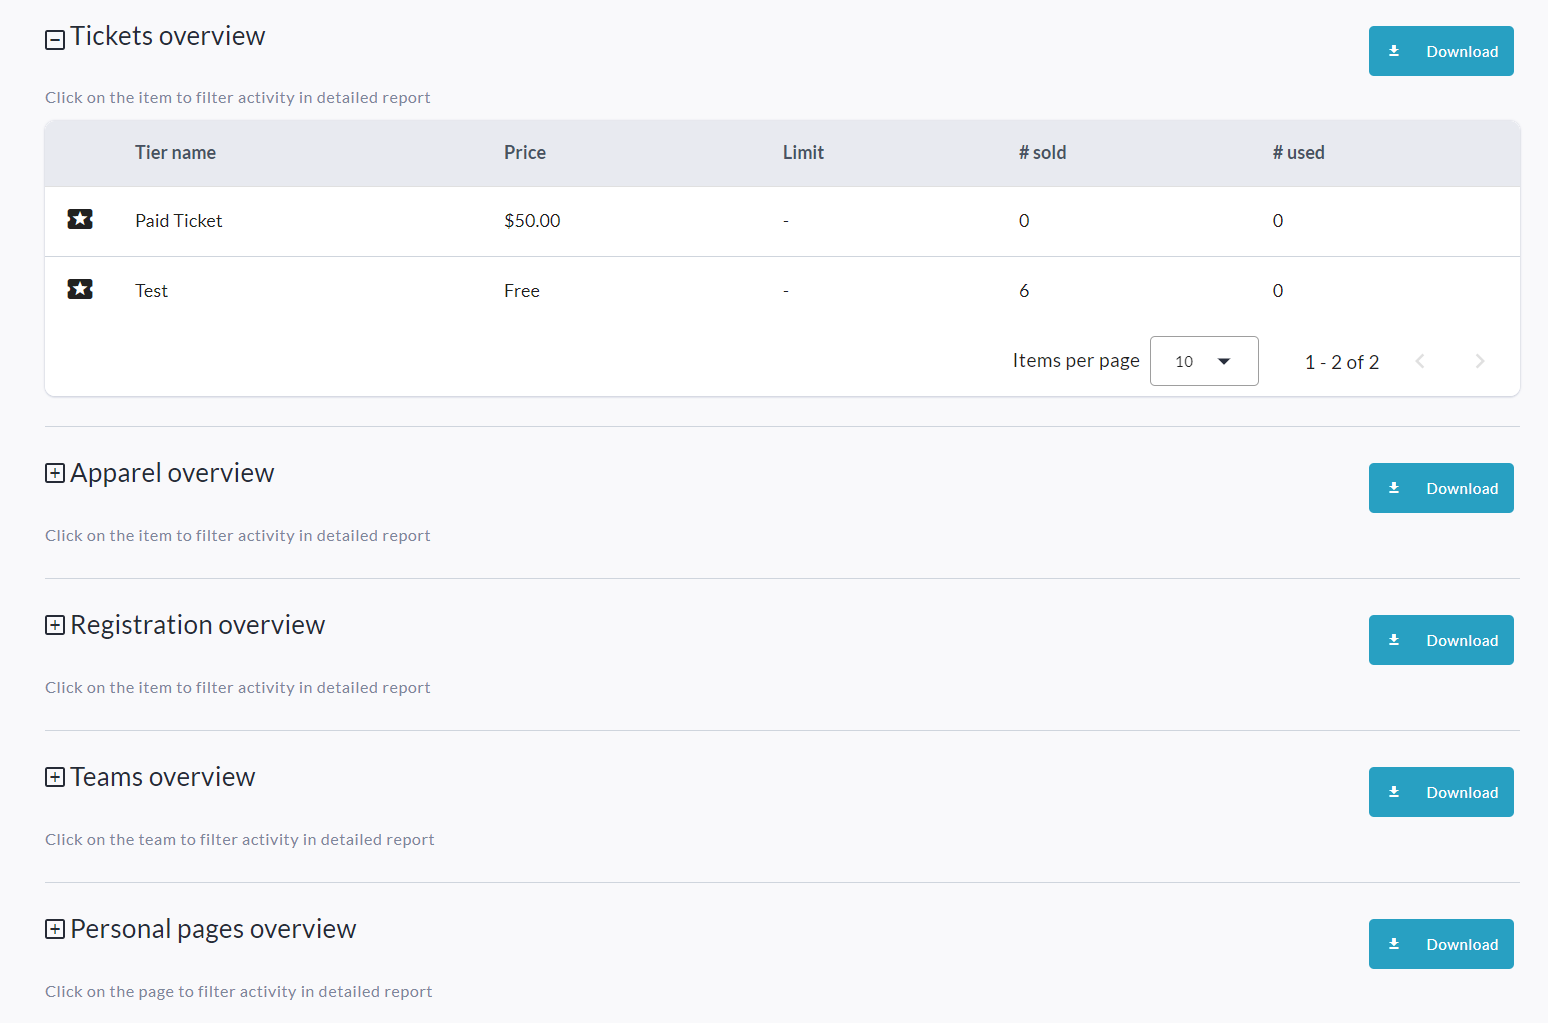Click the # sold column header
This screenshot has height=1023, width=1548.
pos(1042,153)
